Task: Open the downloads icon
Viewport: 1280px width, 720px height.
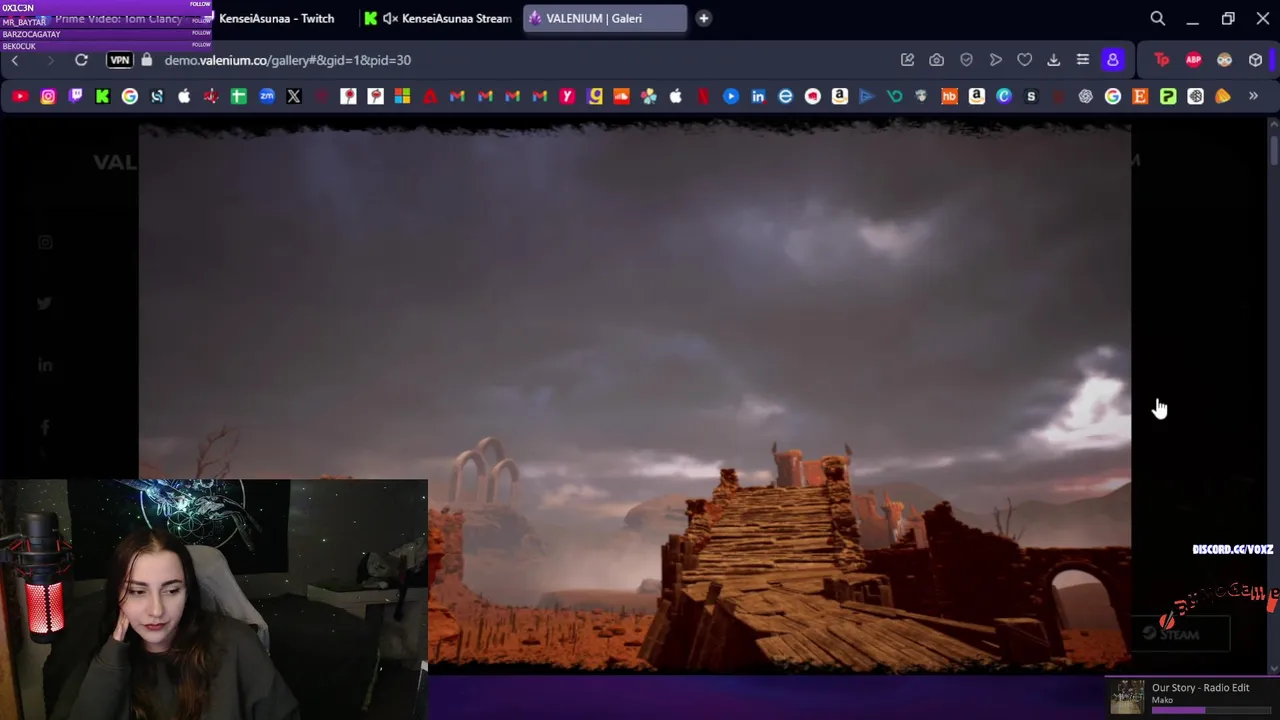Action: click(1053, 60)
